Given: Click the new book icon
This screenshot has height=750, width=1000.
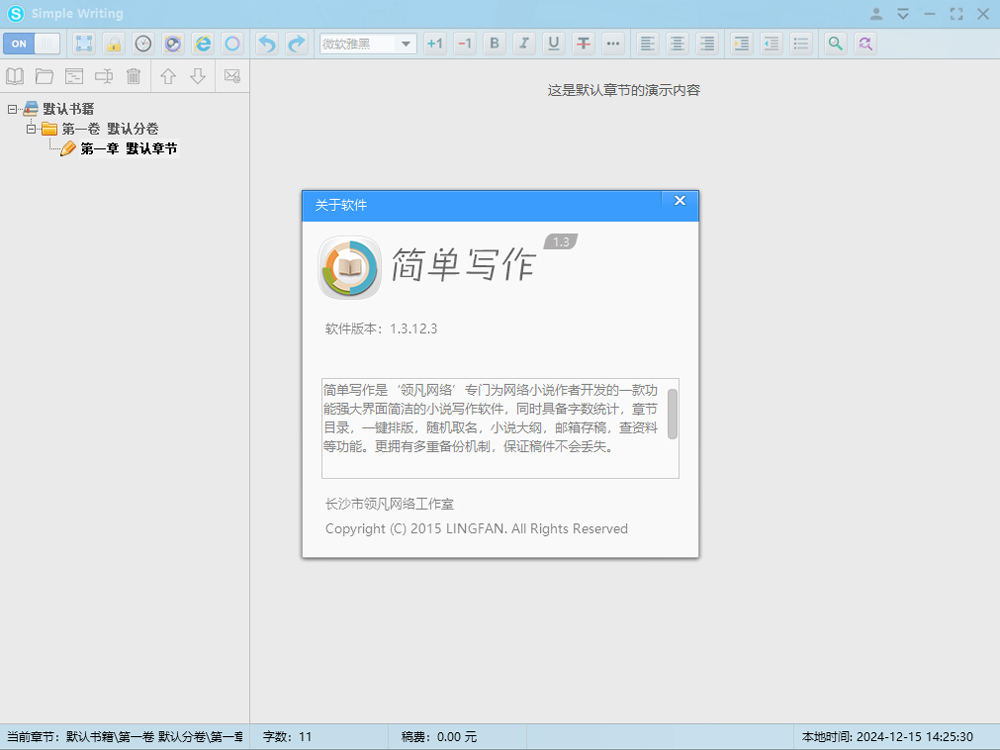Looking at the screenshot, I should [x=15, y=77].
